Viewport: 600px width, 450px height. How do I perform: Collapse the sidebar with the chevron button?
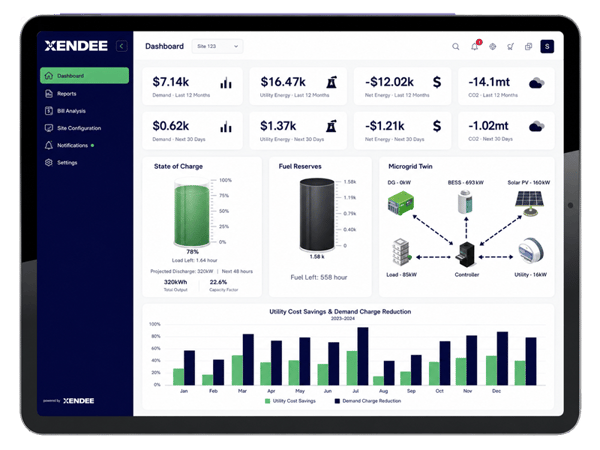tap(122, 46)
